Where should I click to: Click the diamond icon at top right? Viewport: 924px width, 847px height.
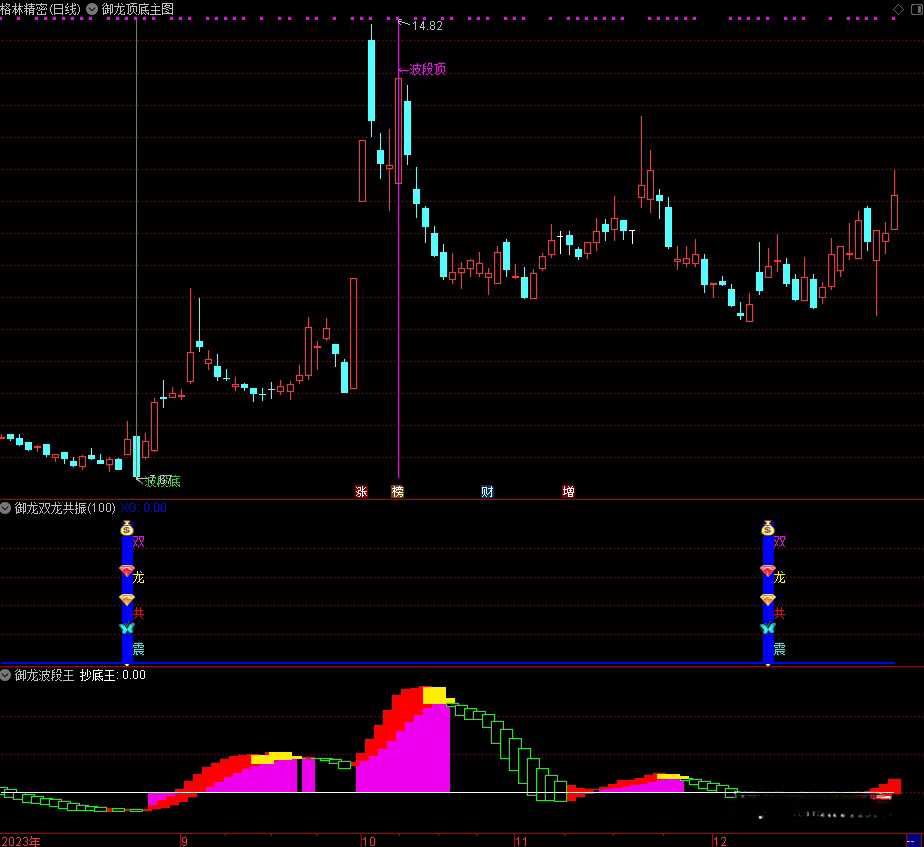click(x=897, y=9)
